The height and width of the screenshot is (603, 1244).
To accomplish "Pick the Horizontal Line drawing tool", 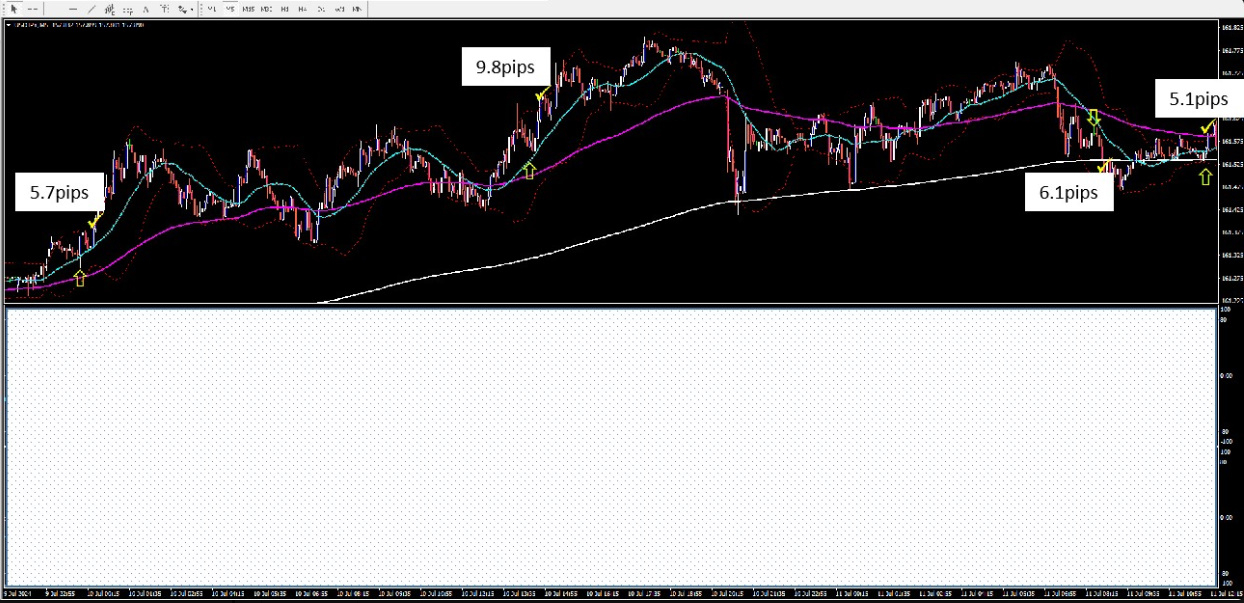I will (73, 9).
